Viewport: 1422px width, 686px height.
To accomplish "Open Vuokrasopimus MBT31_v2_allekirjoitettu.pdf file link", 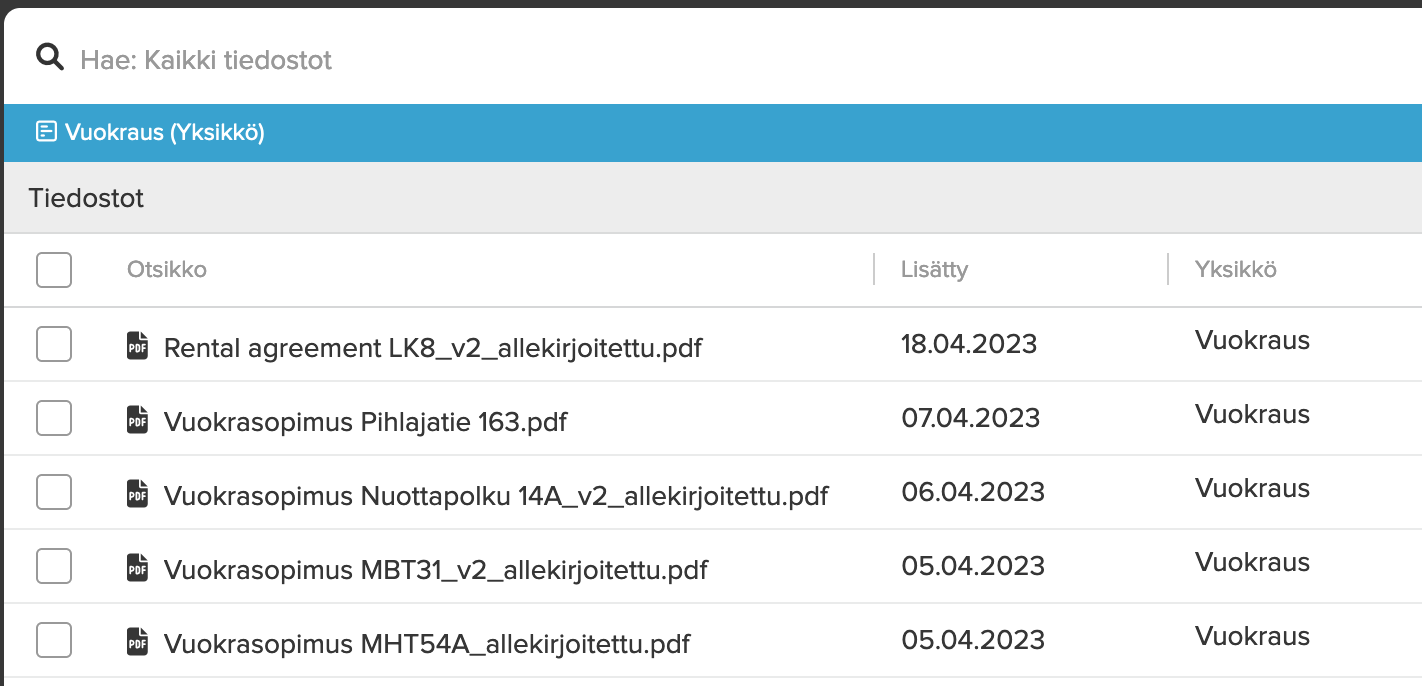I will (435, 570).
